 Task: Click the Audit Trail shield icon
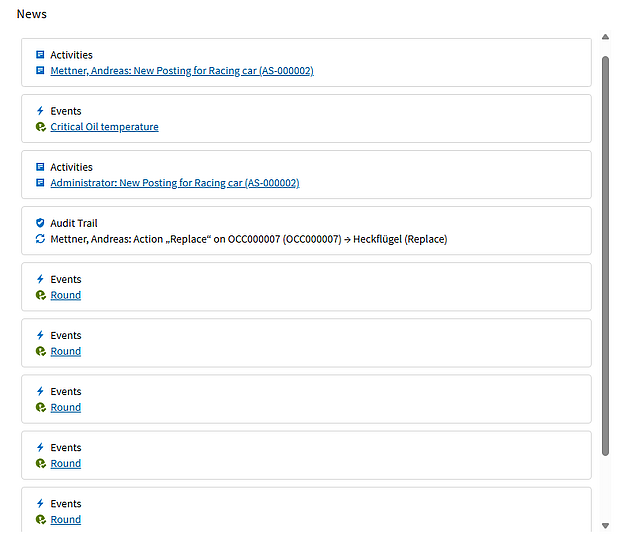coord(40,223)
